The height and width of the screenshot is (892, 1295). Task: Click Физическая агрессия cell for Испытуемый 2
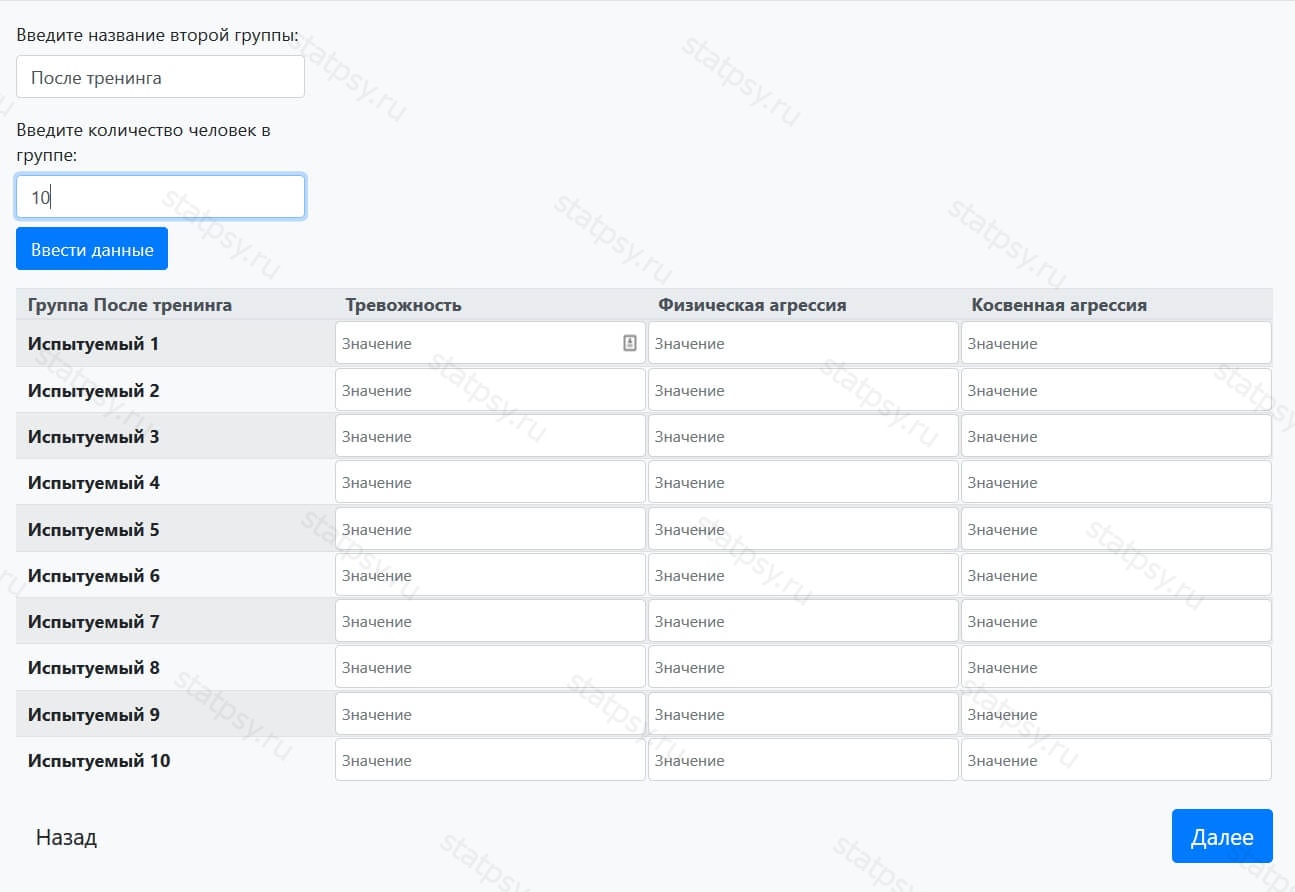click(x=803, y=390)
